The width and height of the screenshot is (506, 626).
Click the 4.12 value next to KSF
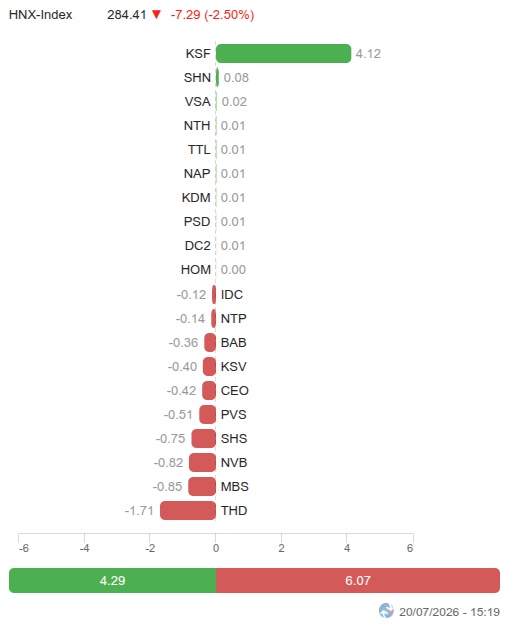368,53
